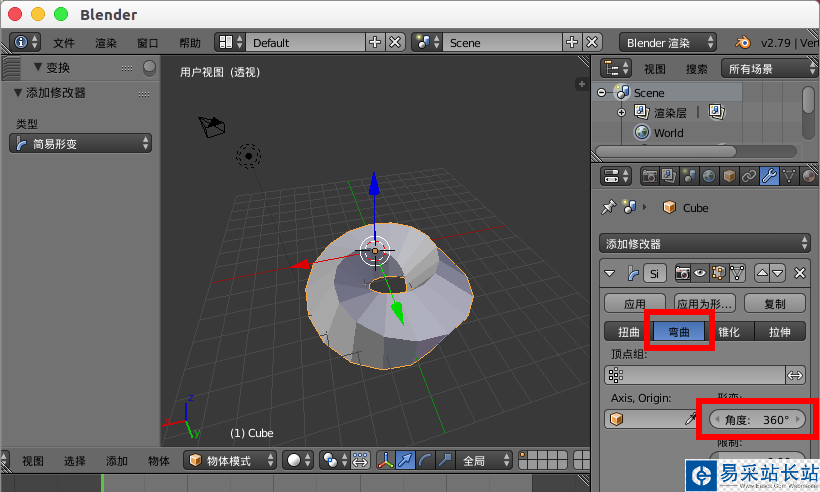Toggle modifier adjust edit cage icon
The image size is (820, 492).
tap(737, 273)
